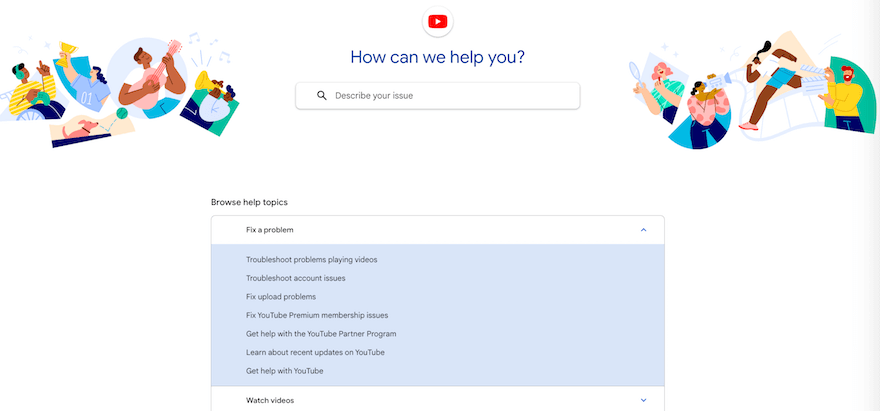
Task: Click the YouTube logo icon
Action: pyautogui.click(x=437, y=22)
